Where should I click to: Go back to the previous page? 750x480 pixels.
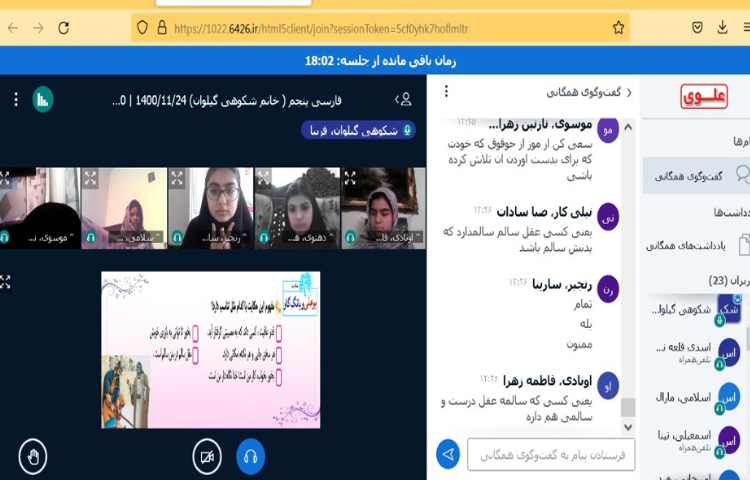pyautogui.click(x=13, y=28)
